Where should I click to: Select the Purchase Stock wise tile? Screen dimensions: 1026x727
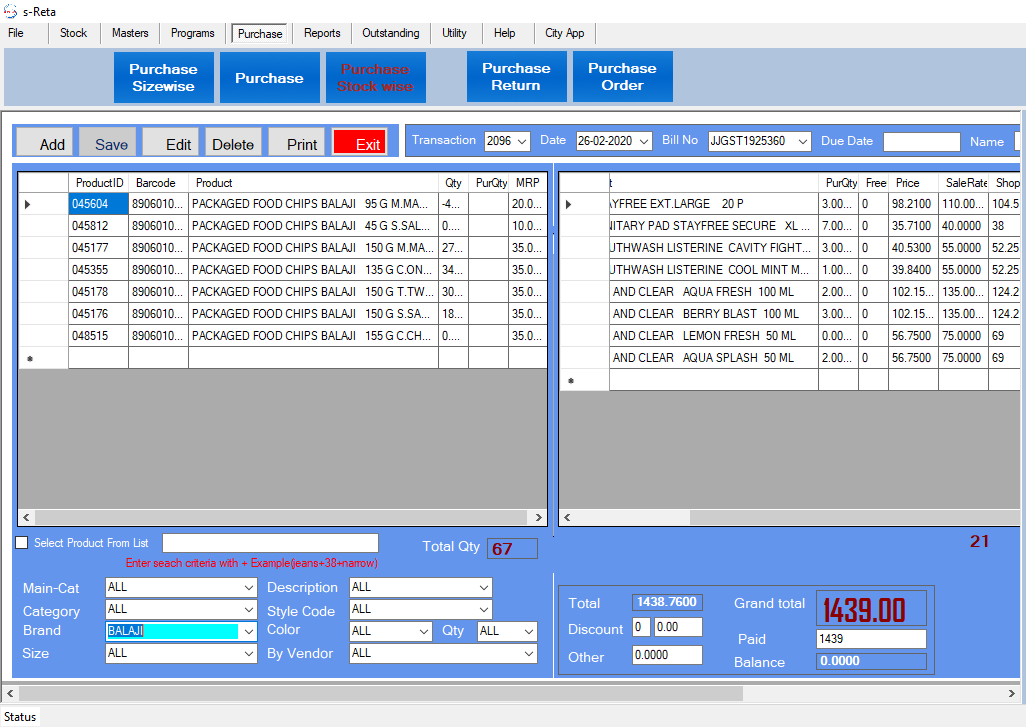[375, 77]
